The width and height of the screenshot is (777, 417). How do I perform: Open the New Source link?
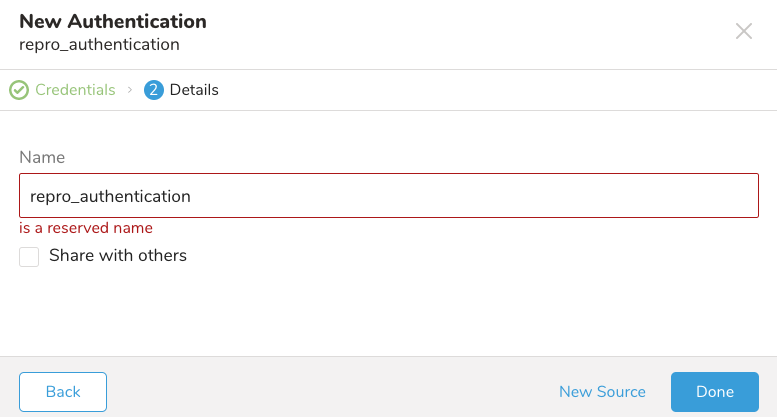coord(602,392)
